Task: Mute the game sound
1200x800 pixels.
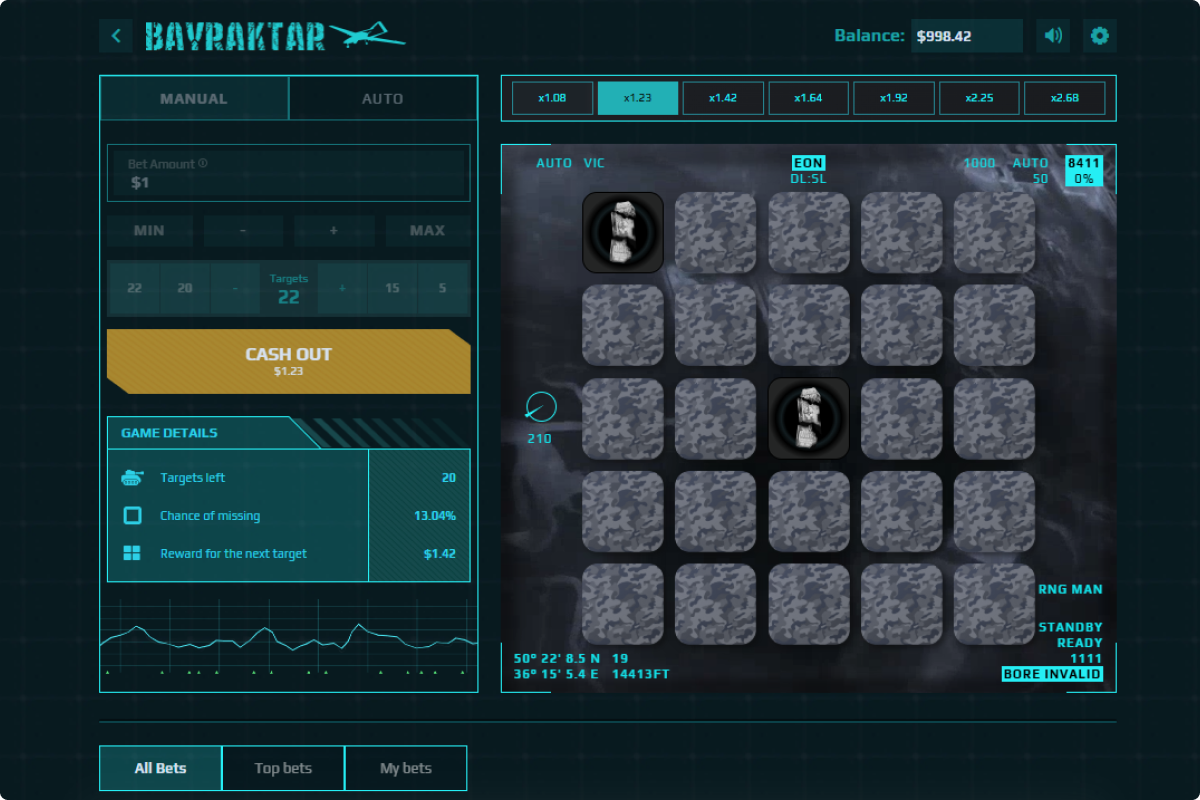Action: pyautogui.click(x=1053, y=36)
